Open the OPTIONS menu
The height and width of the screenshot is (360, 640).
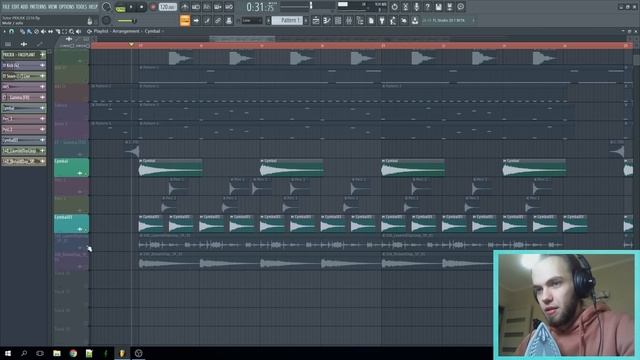click(67, 7)
